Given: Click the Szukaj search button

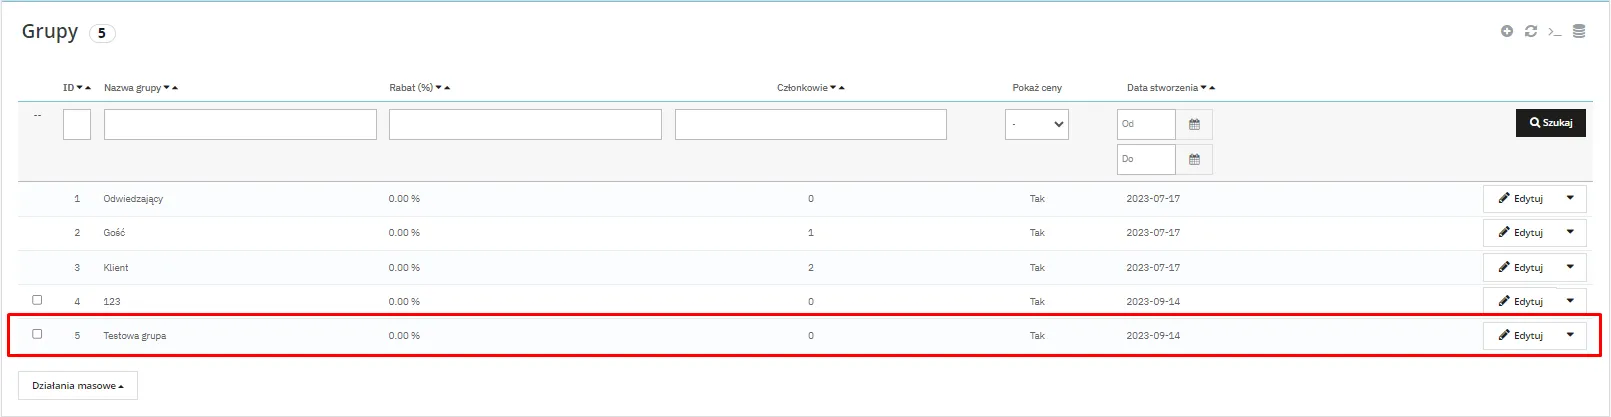Looking at the screenshot, I should pyautogui.click(x=1550, y=123).
